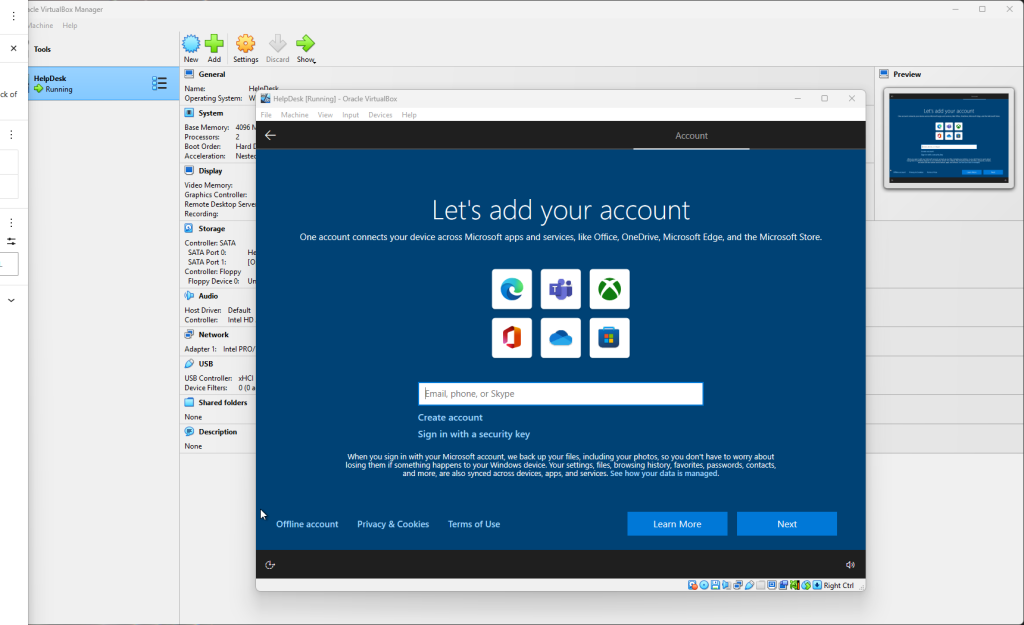Image resolution: width=1024 pixels, height=625 pixels.
Task: Click the Office app icon
Action: coord(512,338)
